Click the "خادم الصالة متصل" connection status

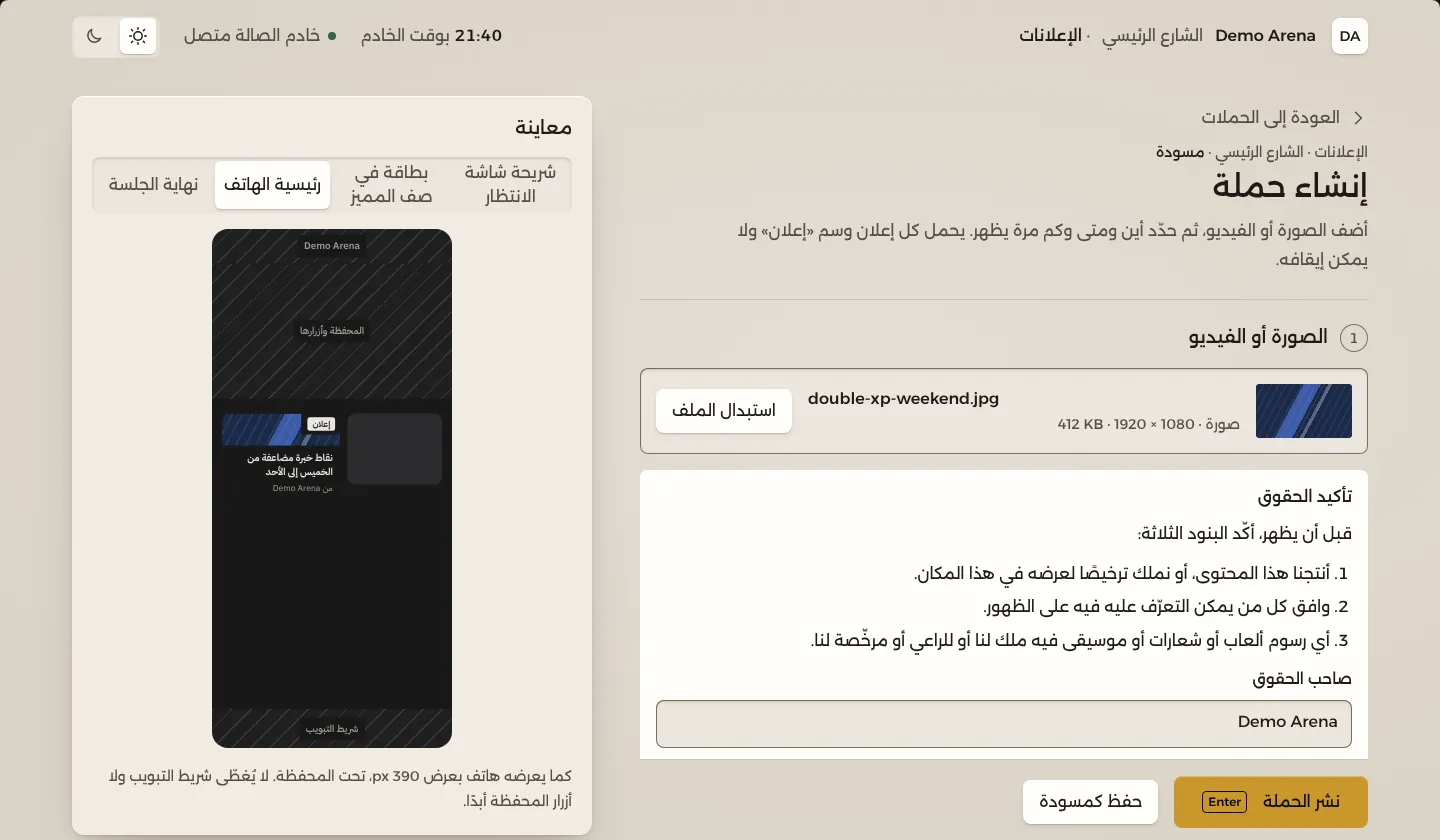pos(260,36)
